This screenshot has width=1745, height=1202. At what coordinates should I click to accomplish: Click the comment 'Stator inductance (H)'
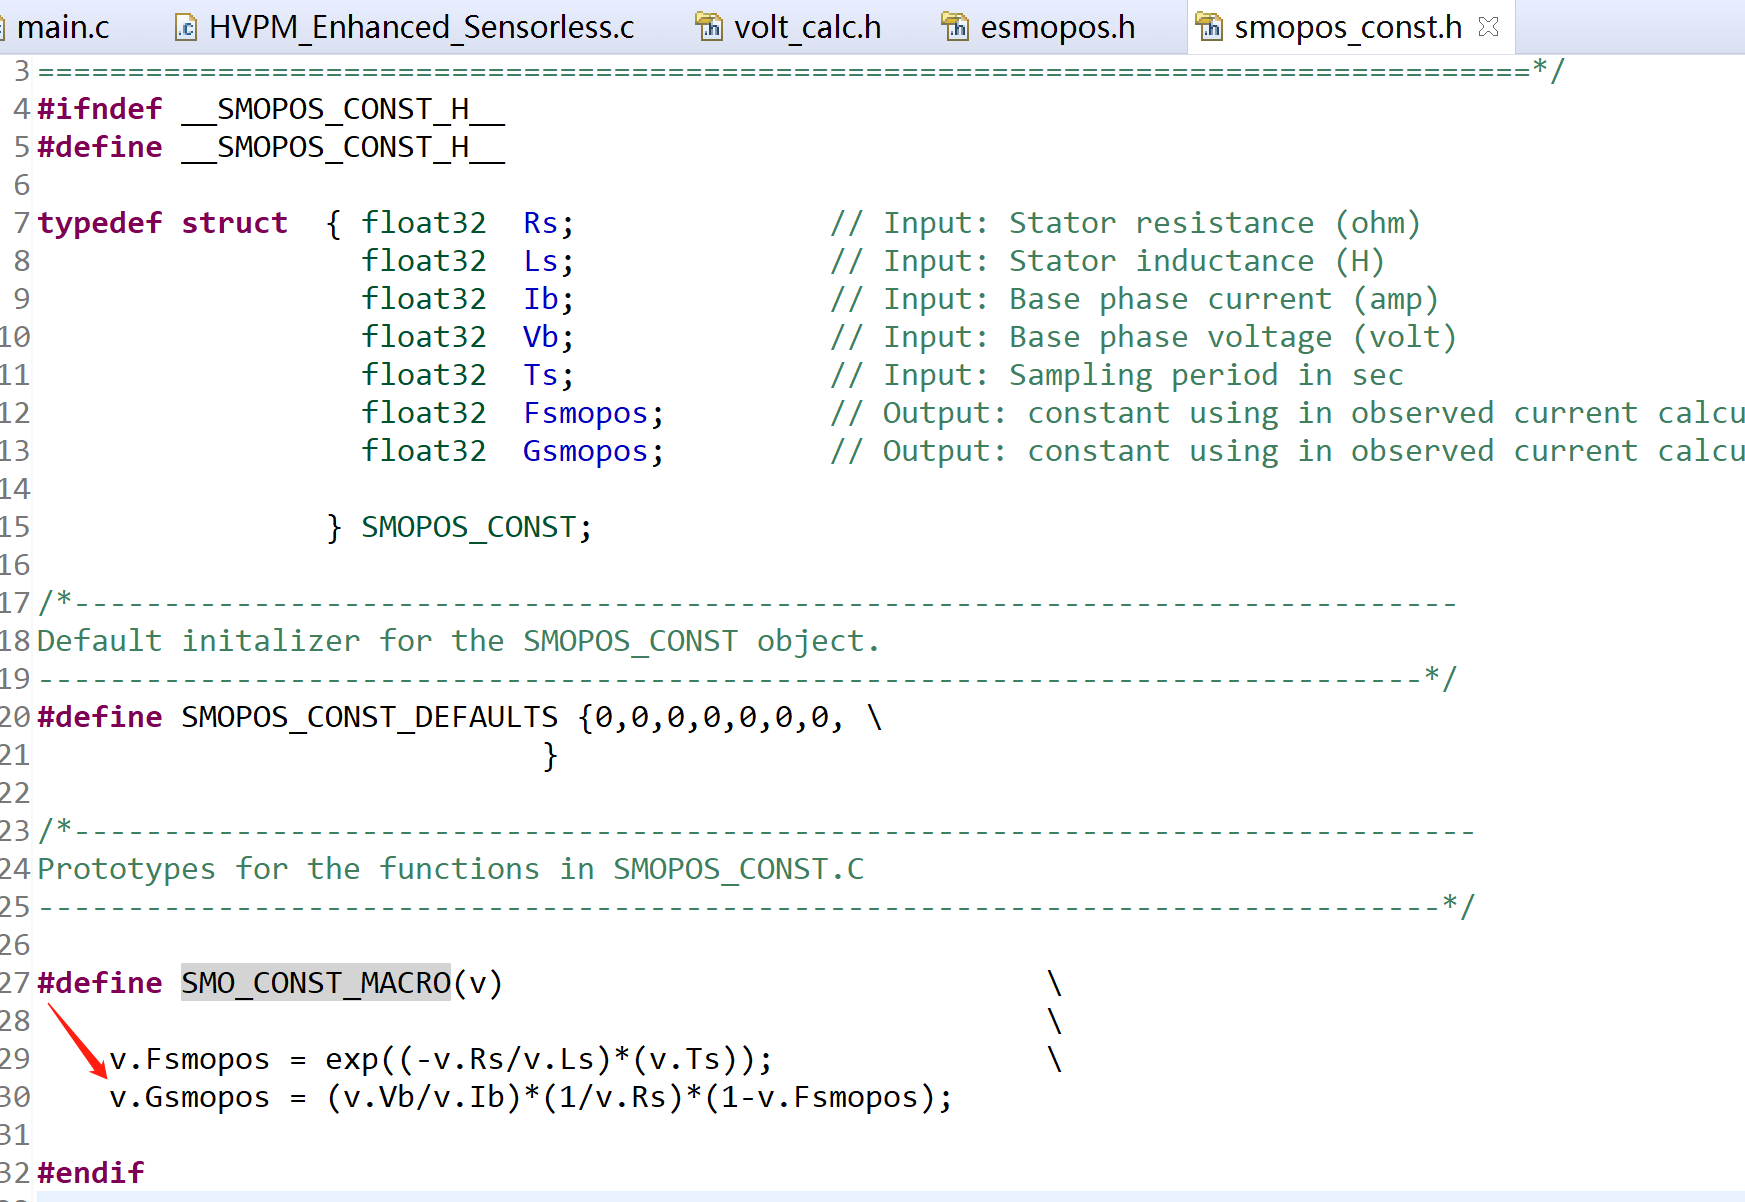pos(1196,261)
